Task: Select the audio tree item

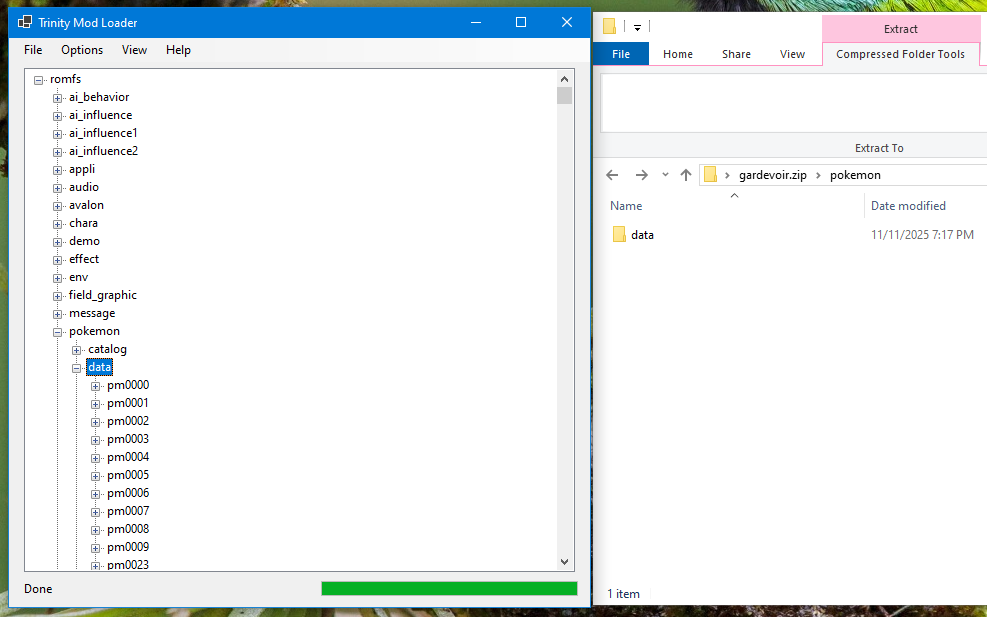Action: point(84,187)
